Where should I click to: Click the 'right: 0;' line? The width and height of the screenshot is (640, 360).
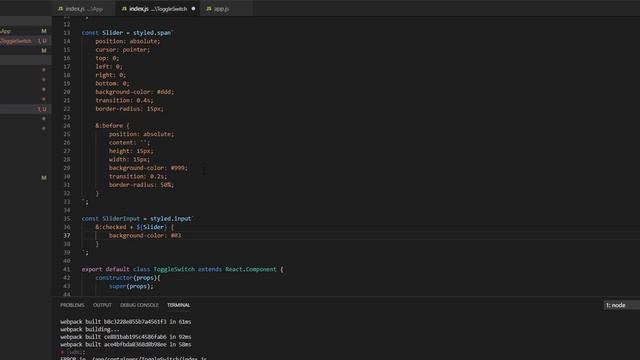[x=110, y=75]
